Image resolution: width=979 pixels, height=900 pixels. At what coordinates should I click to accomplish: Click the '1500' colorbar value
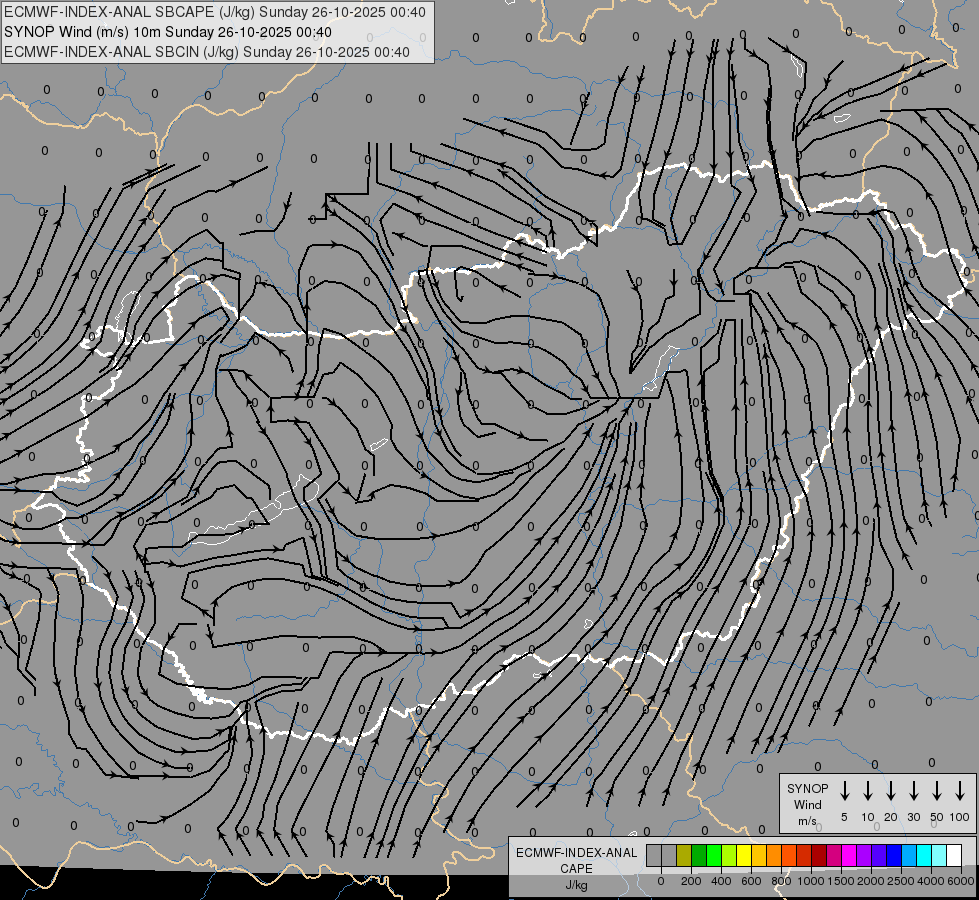(x=841, y=881)
